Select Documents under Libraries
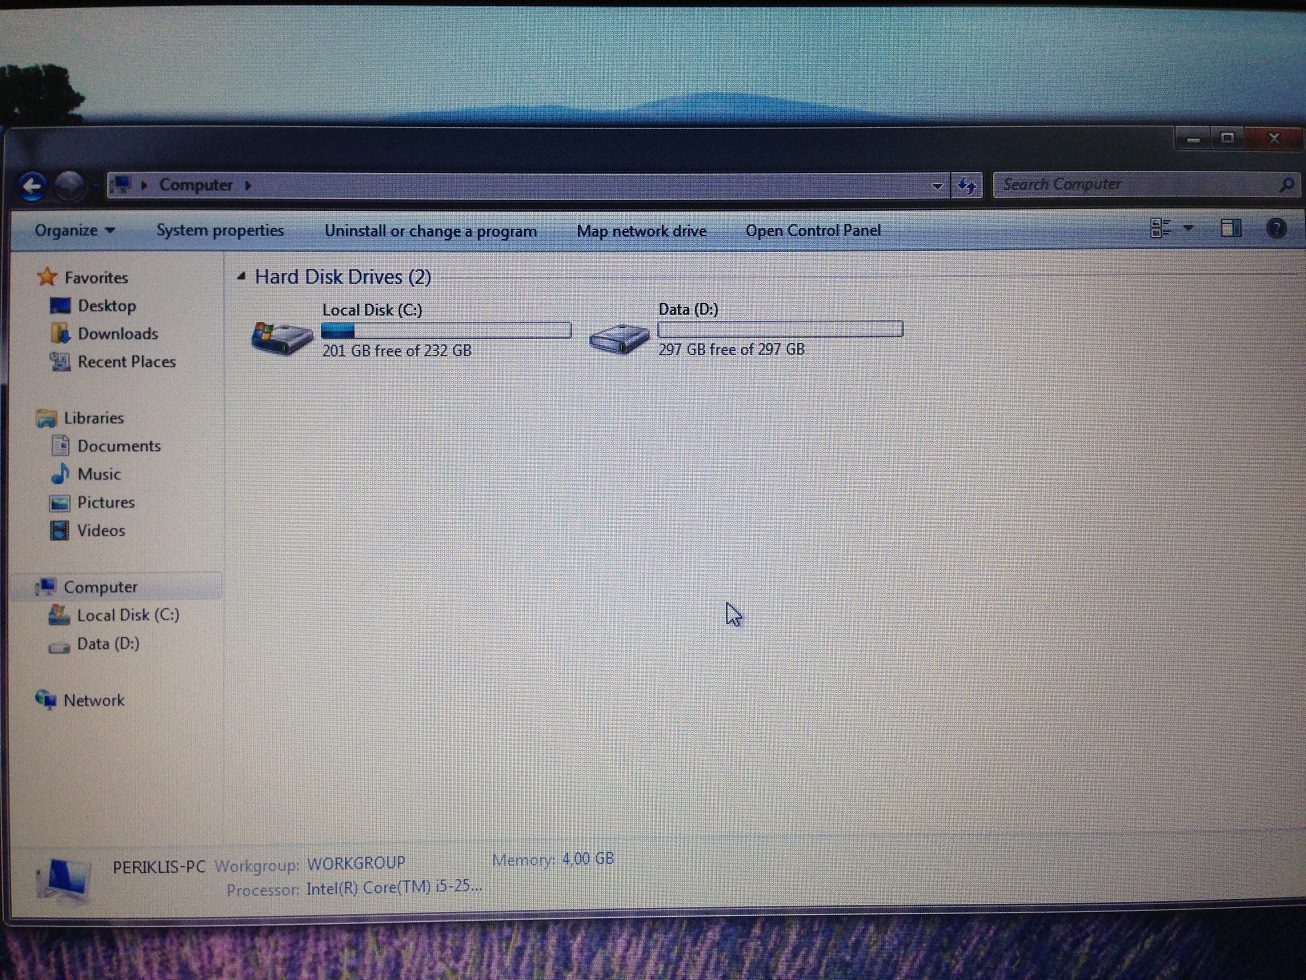This screenshot has width=1306, height=980. tap(119, 446)
